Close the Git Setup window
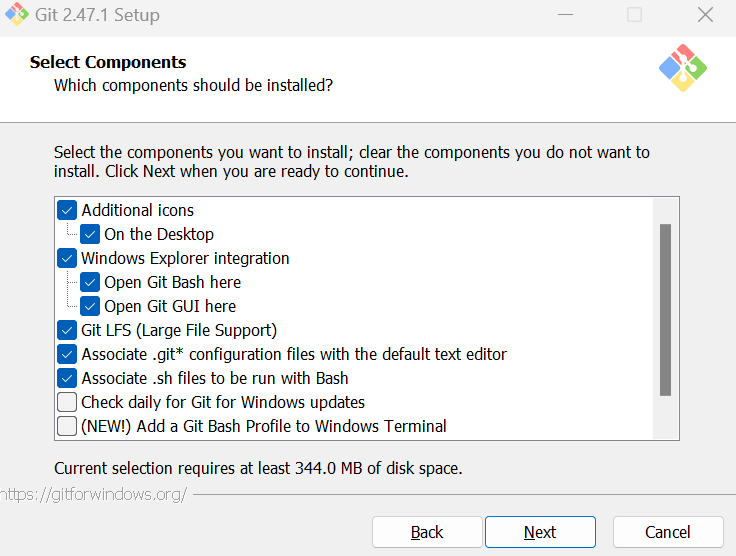The image size is (736, 556). coord(705,15)
